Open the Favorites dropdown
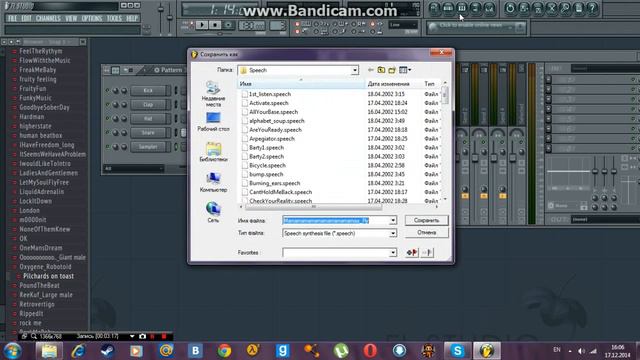 click(393, 253)
